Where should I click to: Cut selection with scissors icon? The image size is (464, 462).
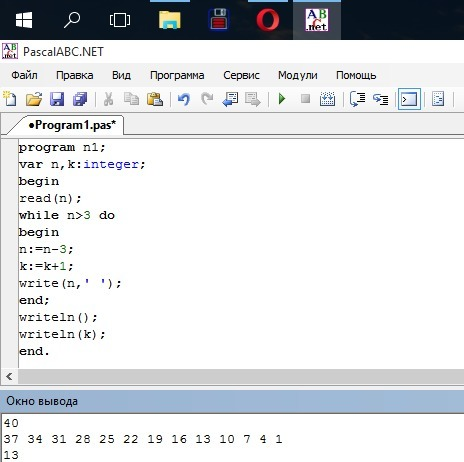pyautogui.click(x=108, y=99)
